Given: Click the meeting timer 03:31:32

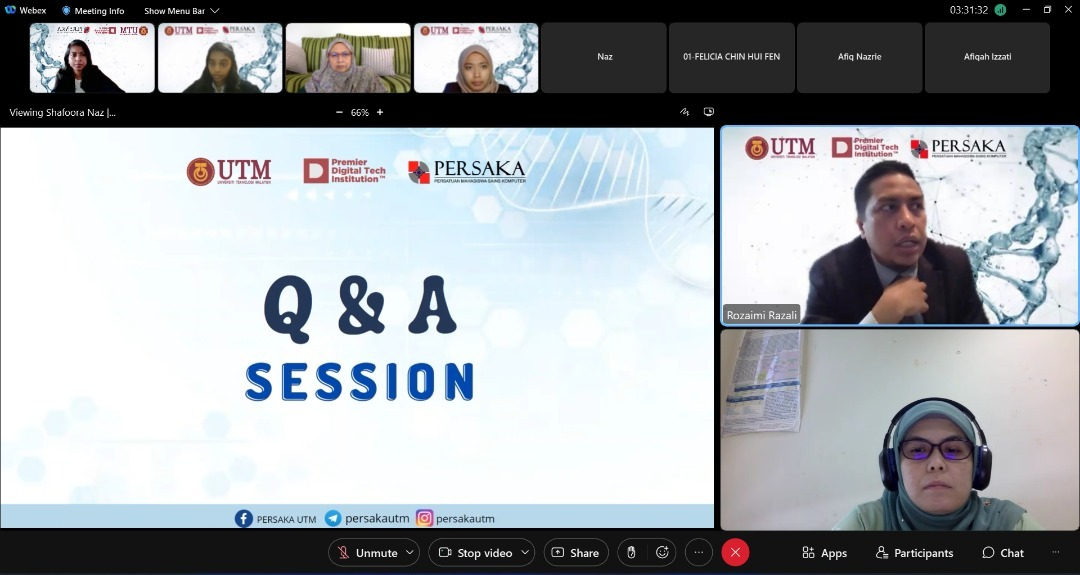Looking at the screenshot, I should coord(968,10).
